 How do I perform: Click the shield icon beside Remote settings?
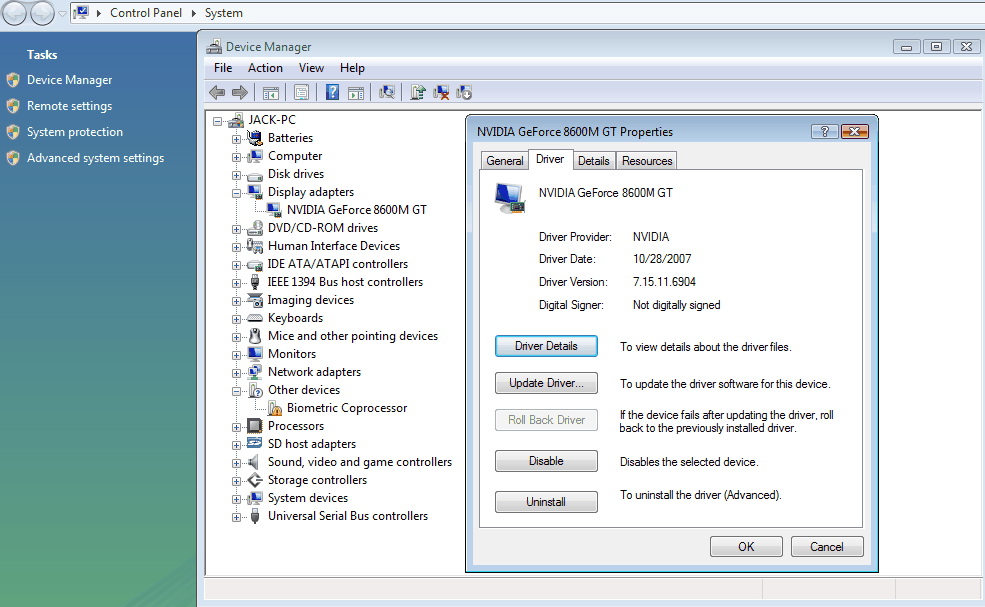(13, 106)
